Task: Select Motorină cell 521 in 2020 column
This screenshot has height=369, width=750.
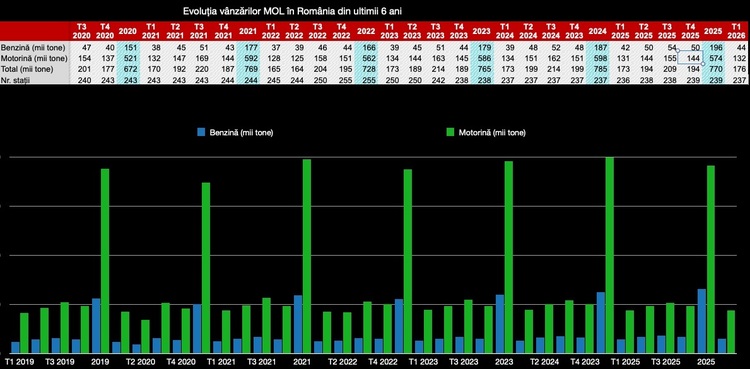Action: tap(130, 58)
